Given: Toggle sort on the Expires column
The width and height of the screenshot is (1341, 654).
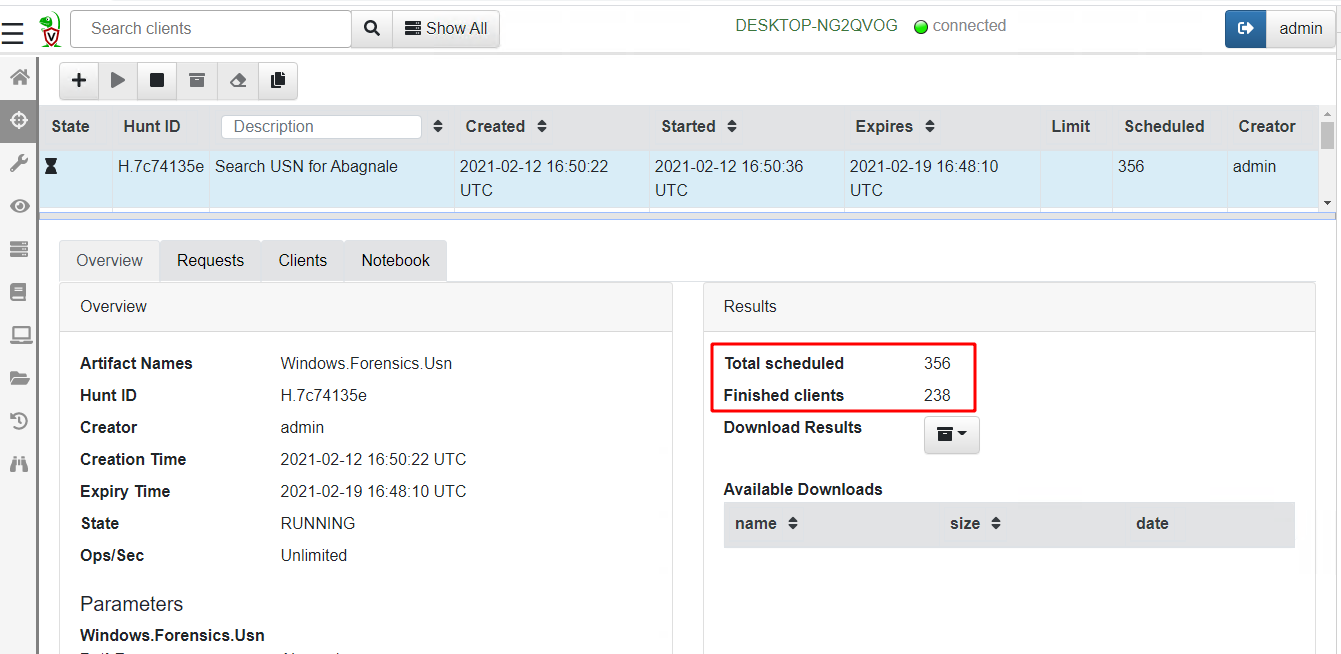Looking at the screenshot, I should 930,127.
